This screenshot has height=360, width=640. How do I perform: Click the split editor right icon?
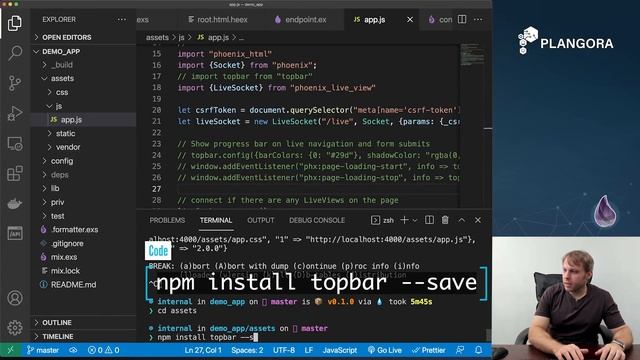tap(462, 20)
